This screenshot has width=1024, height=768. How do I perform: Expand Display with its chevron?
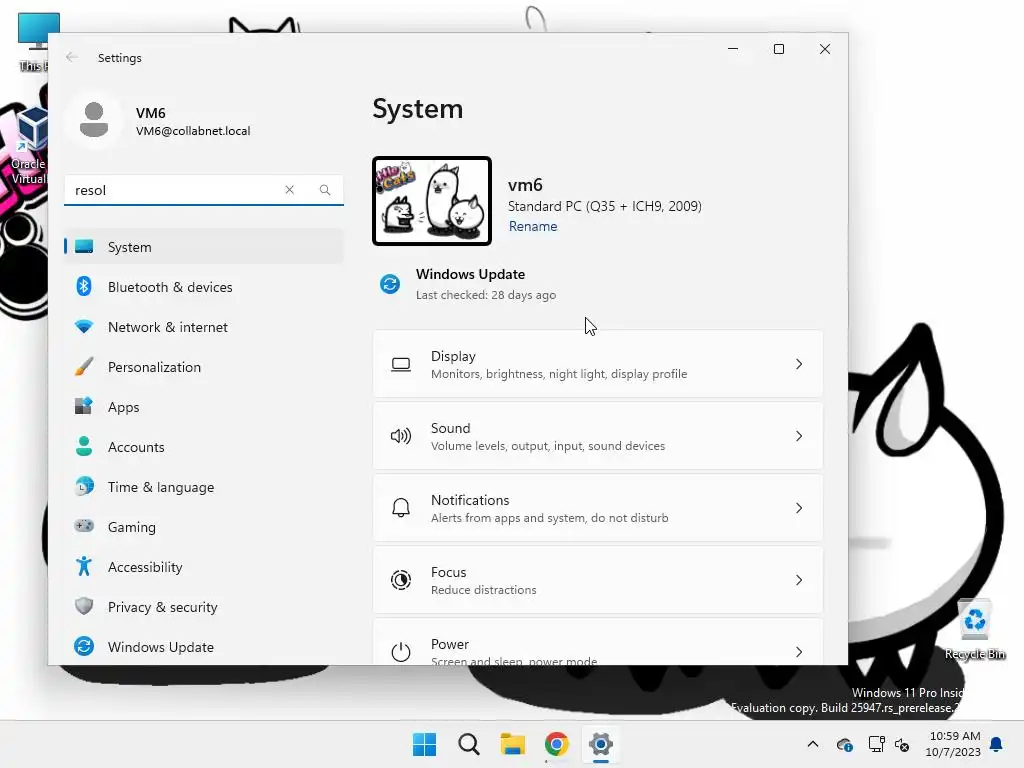click(x=799, y=364)
